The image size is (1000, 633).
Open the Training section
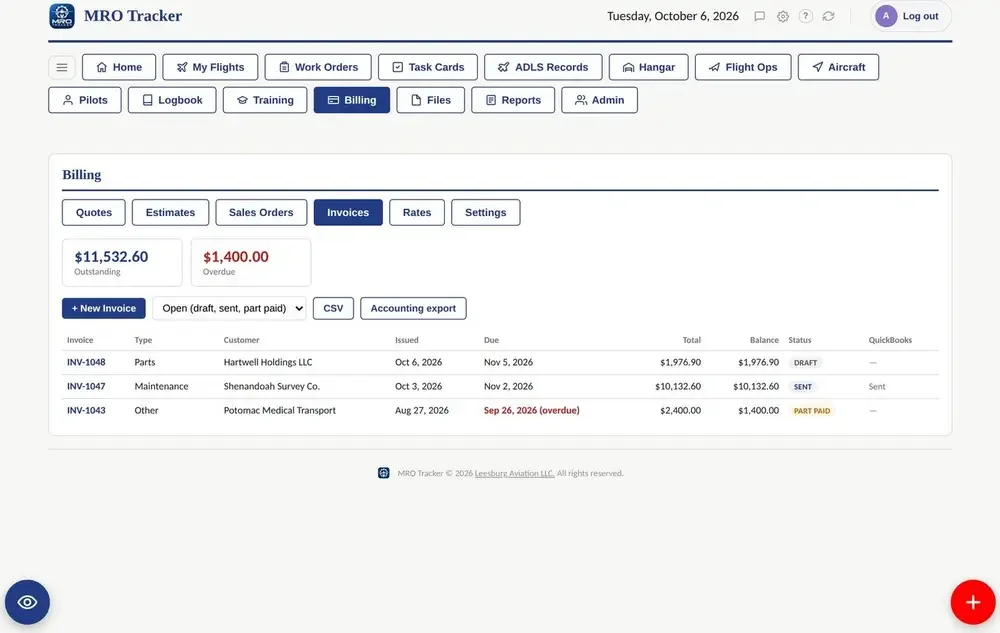tap(265, 100)
